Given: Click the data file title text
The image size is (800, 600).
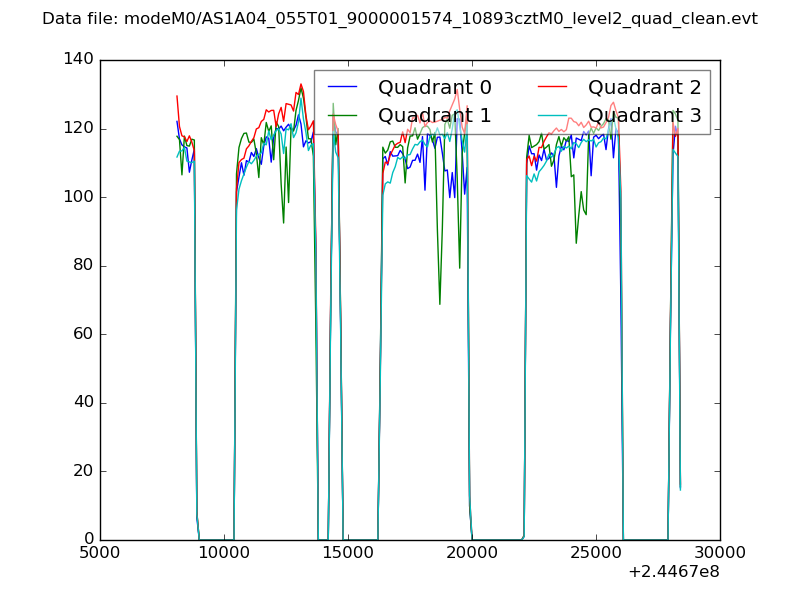Looking at the screenshot, I should click(400, 19).
